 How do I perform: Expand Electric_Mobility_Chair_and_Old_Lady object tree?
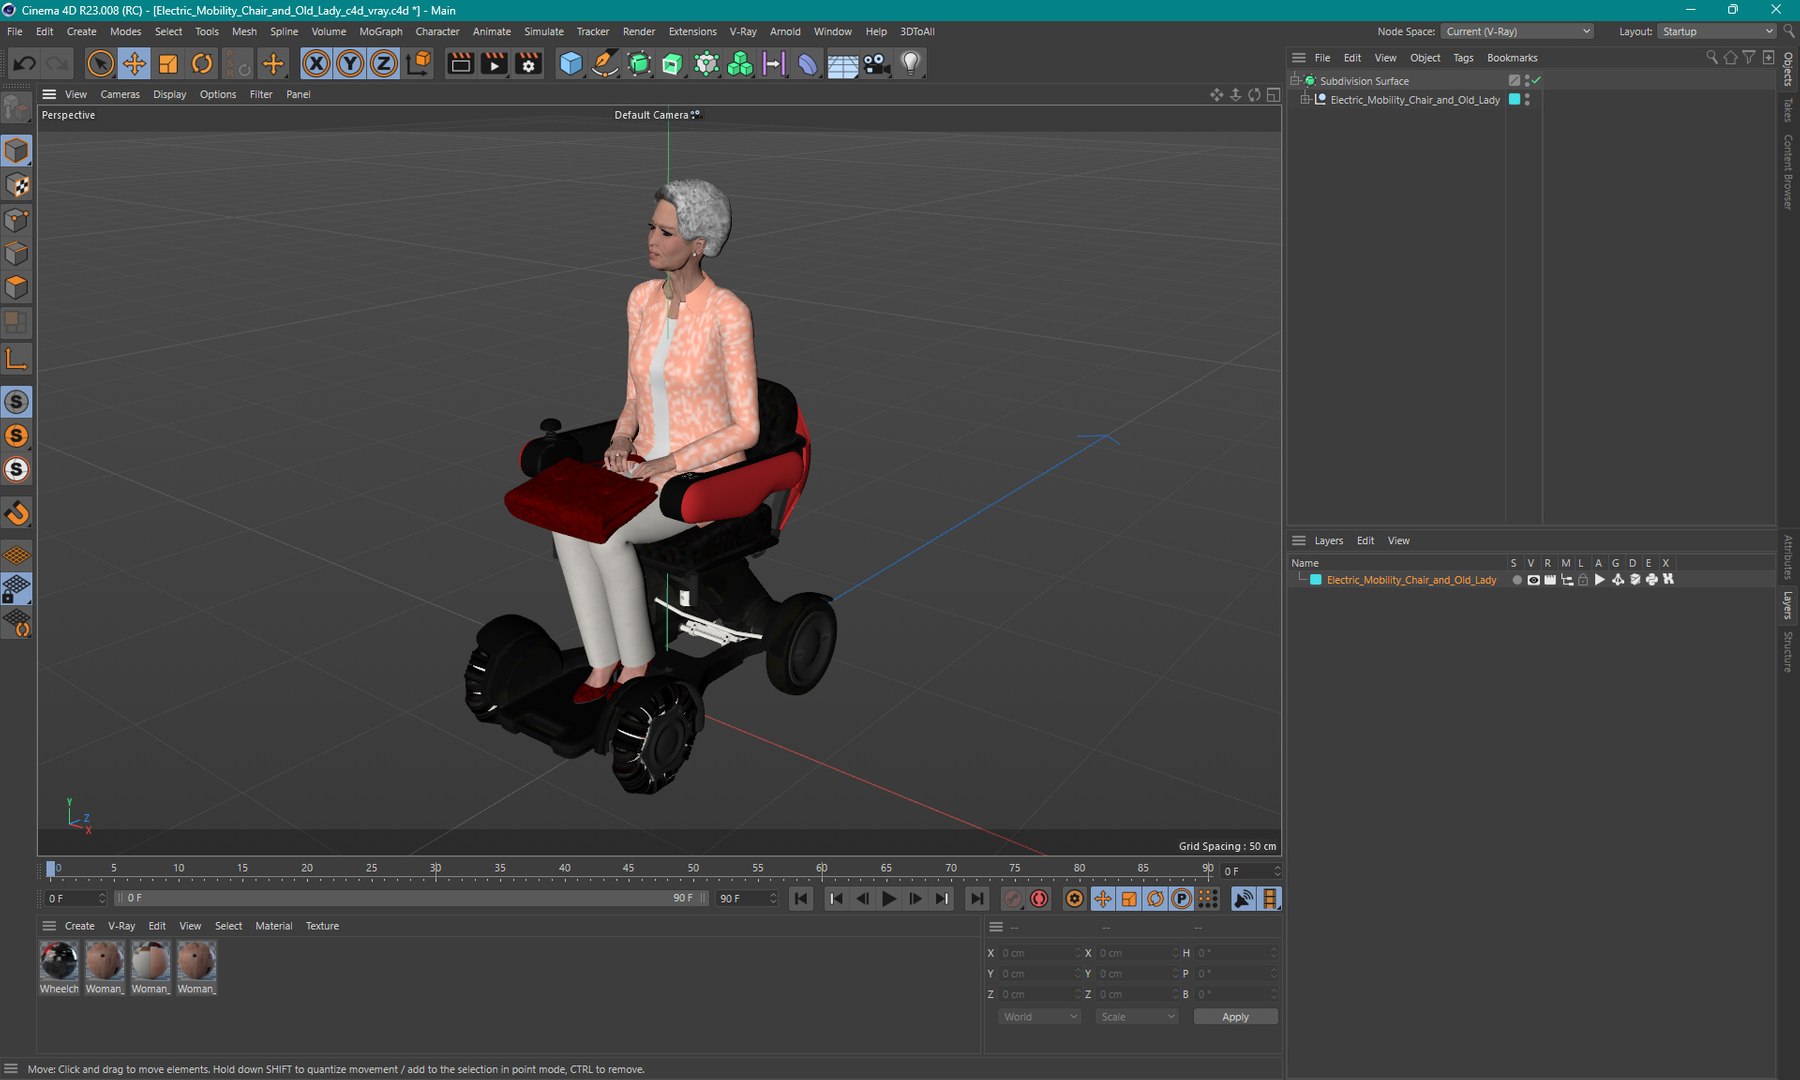tap(1305, 100)
